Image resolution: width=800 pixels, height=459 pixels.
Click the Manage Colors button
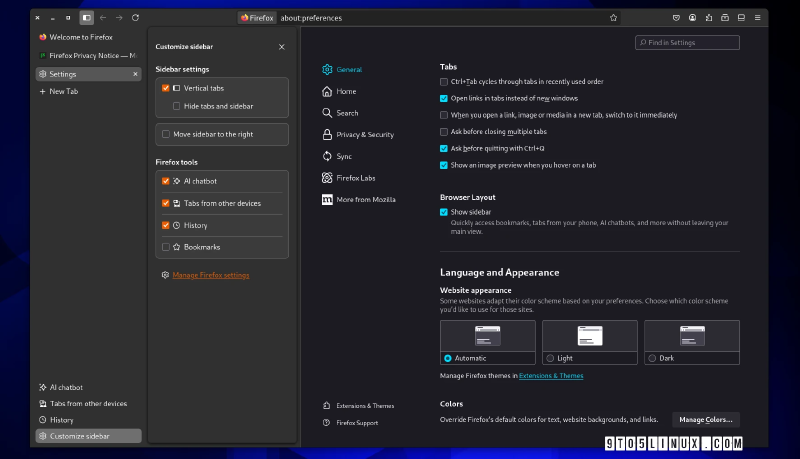tap(705, 419)
